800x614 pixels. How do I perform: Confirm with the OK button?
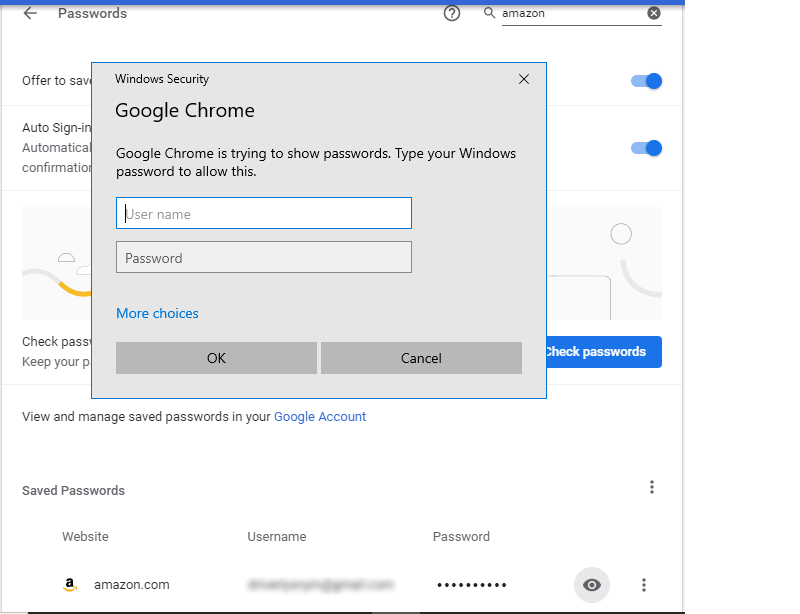click(x=216, y=358)
